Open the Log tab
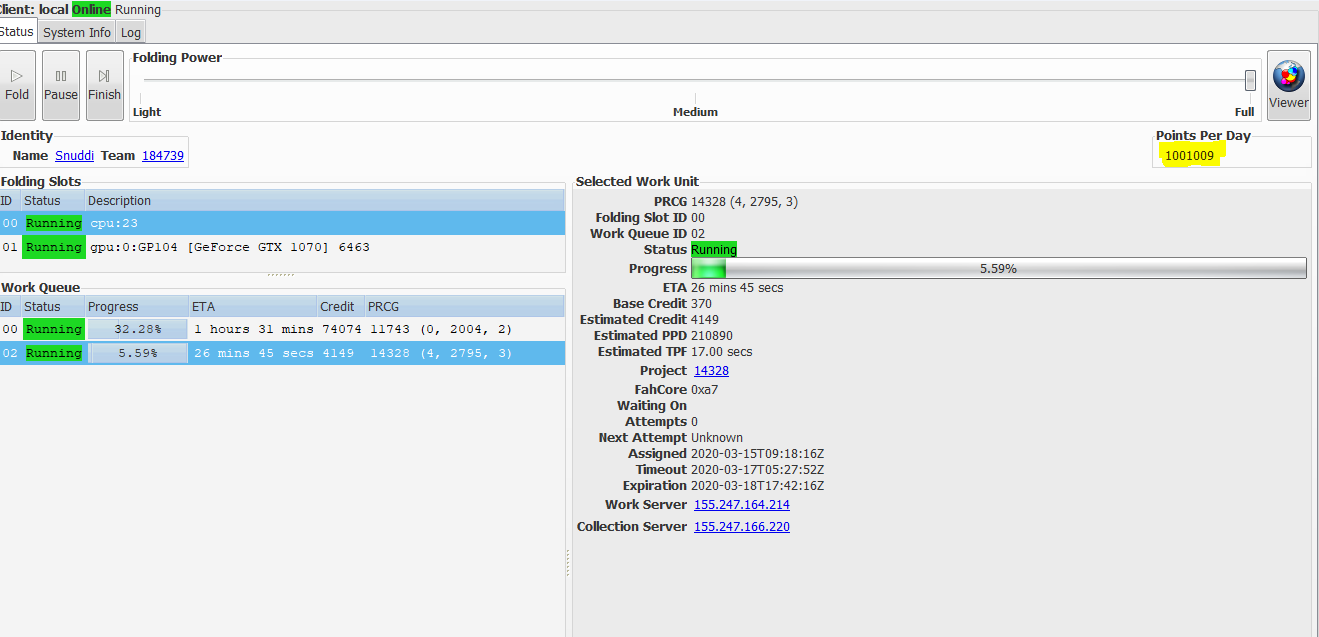This screenshot has height=637, width=1319. tap(131, 32)
